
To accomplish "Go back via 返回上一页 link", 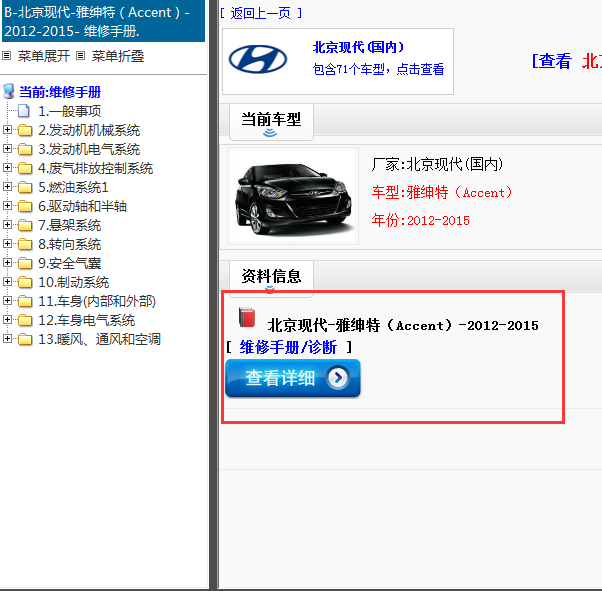I will point(261,13).
